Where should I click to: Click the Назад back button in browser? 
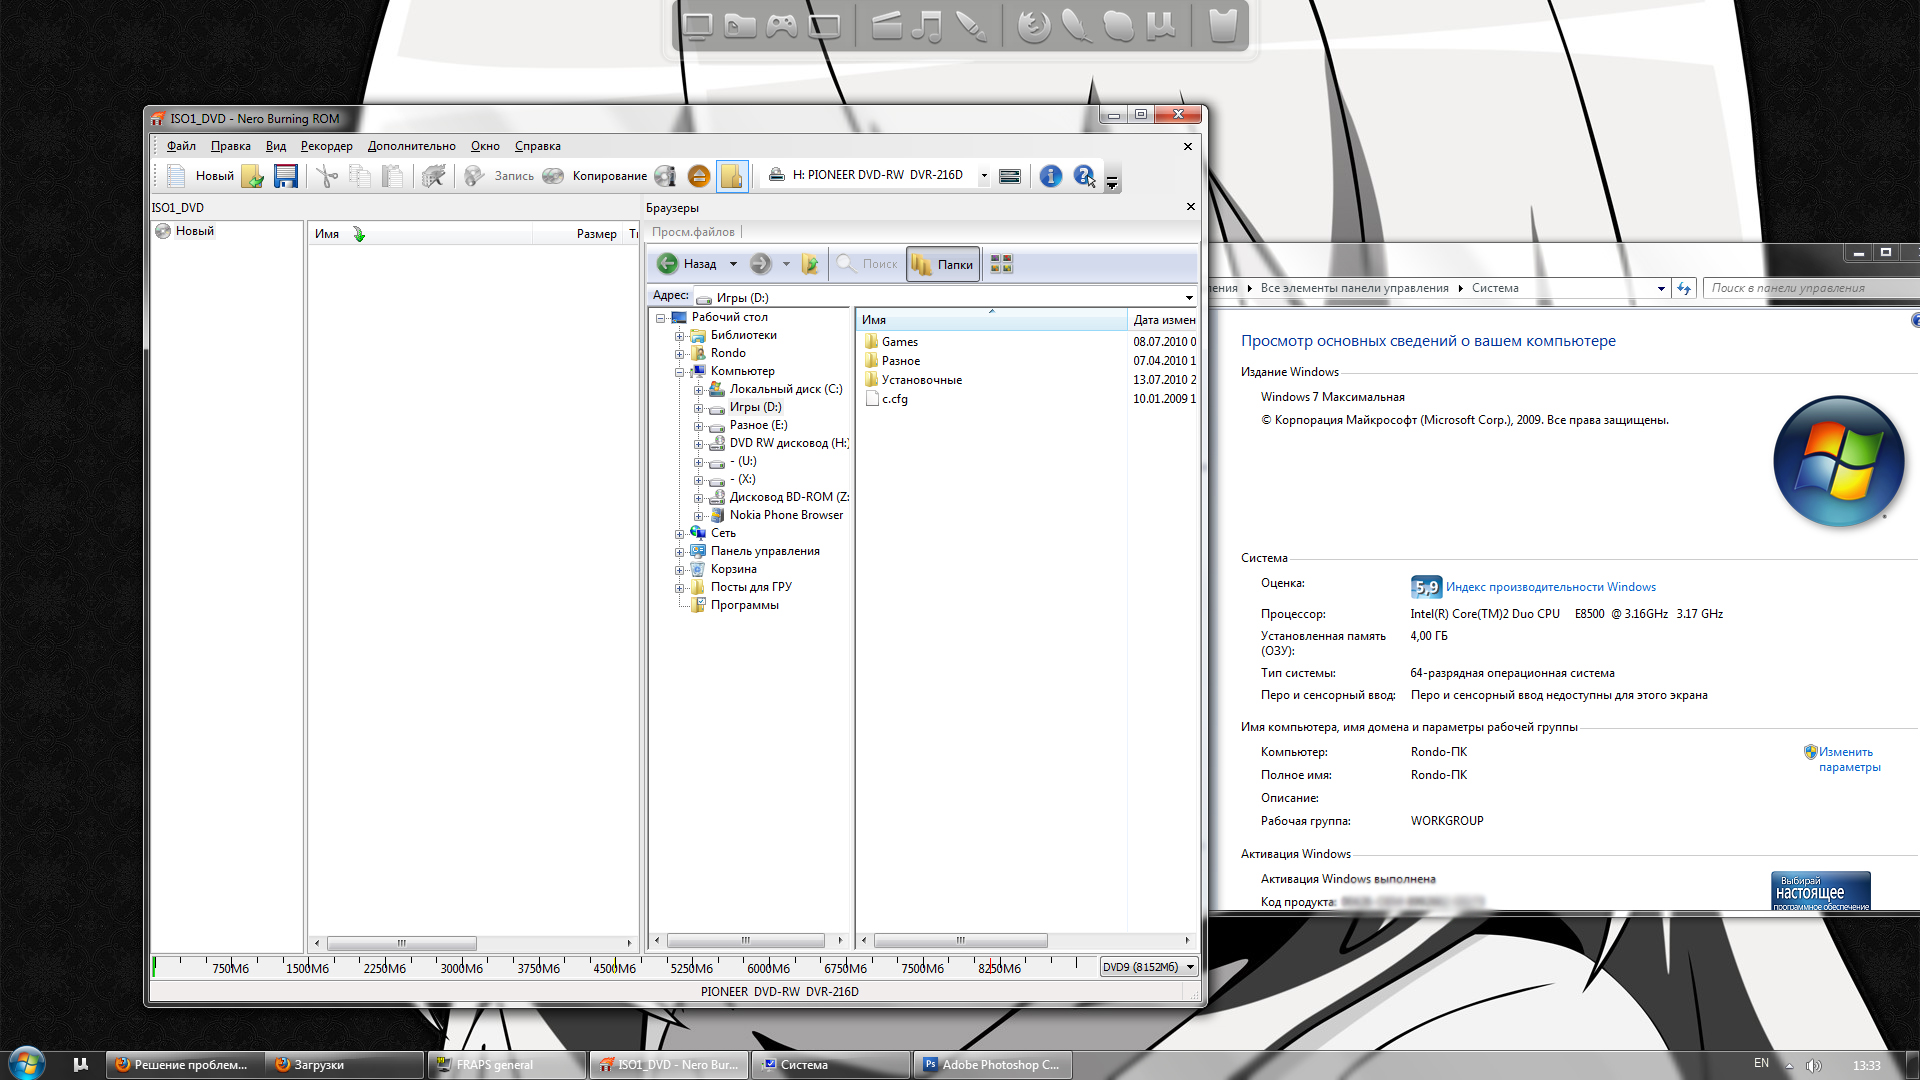click(x=688, y=264)
